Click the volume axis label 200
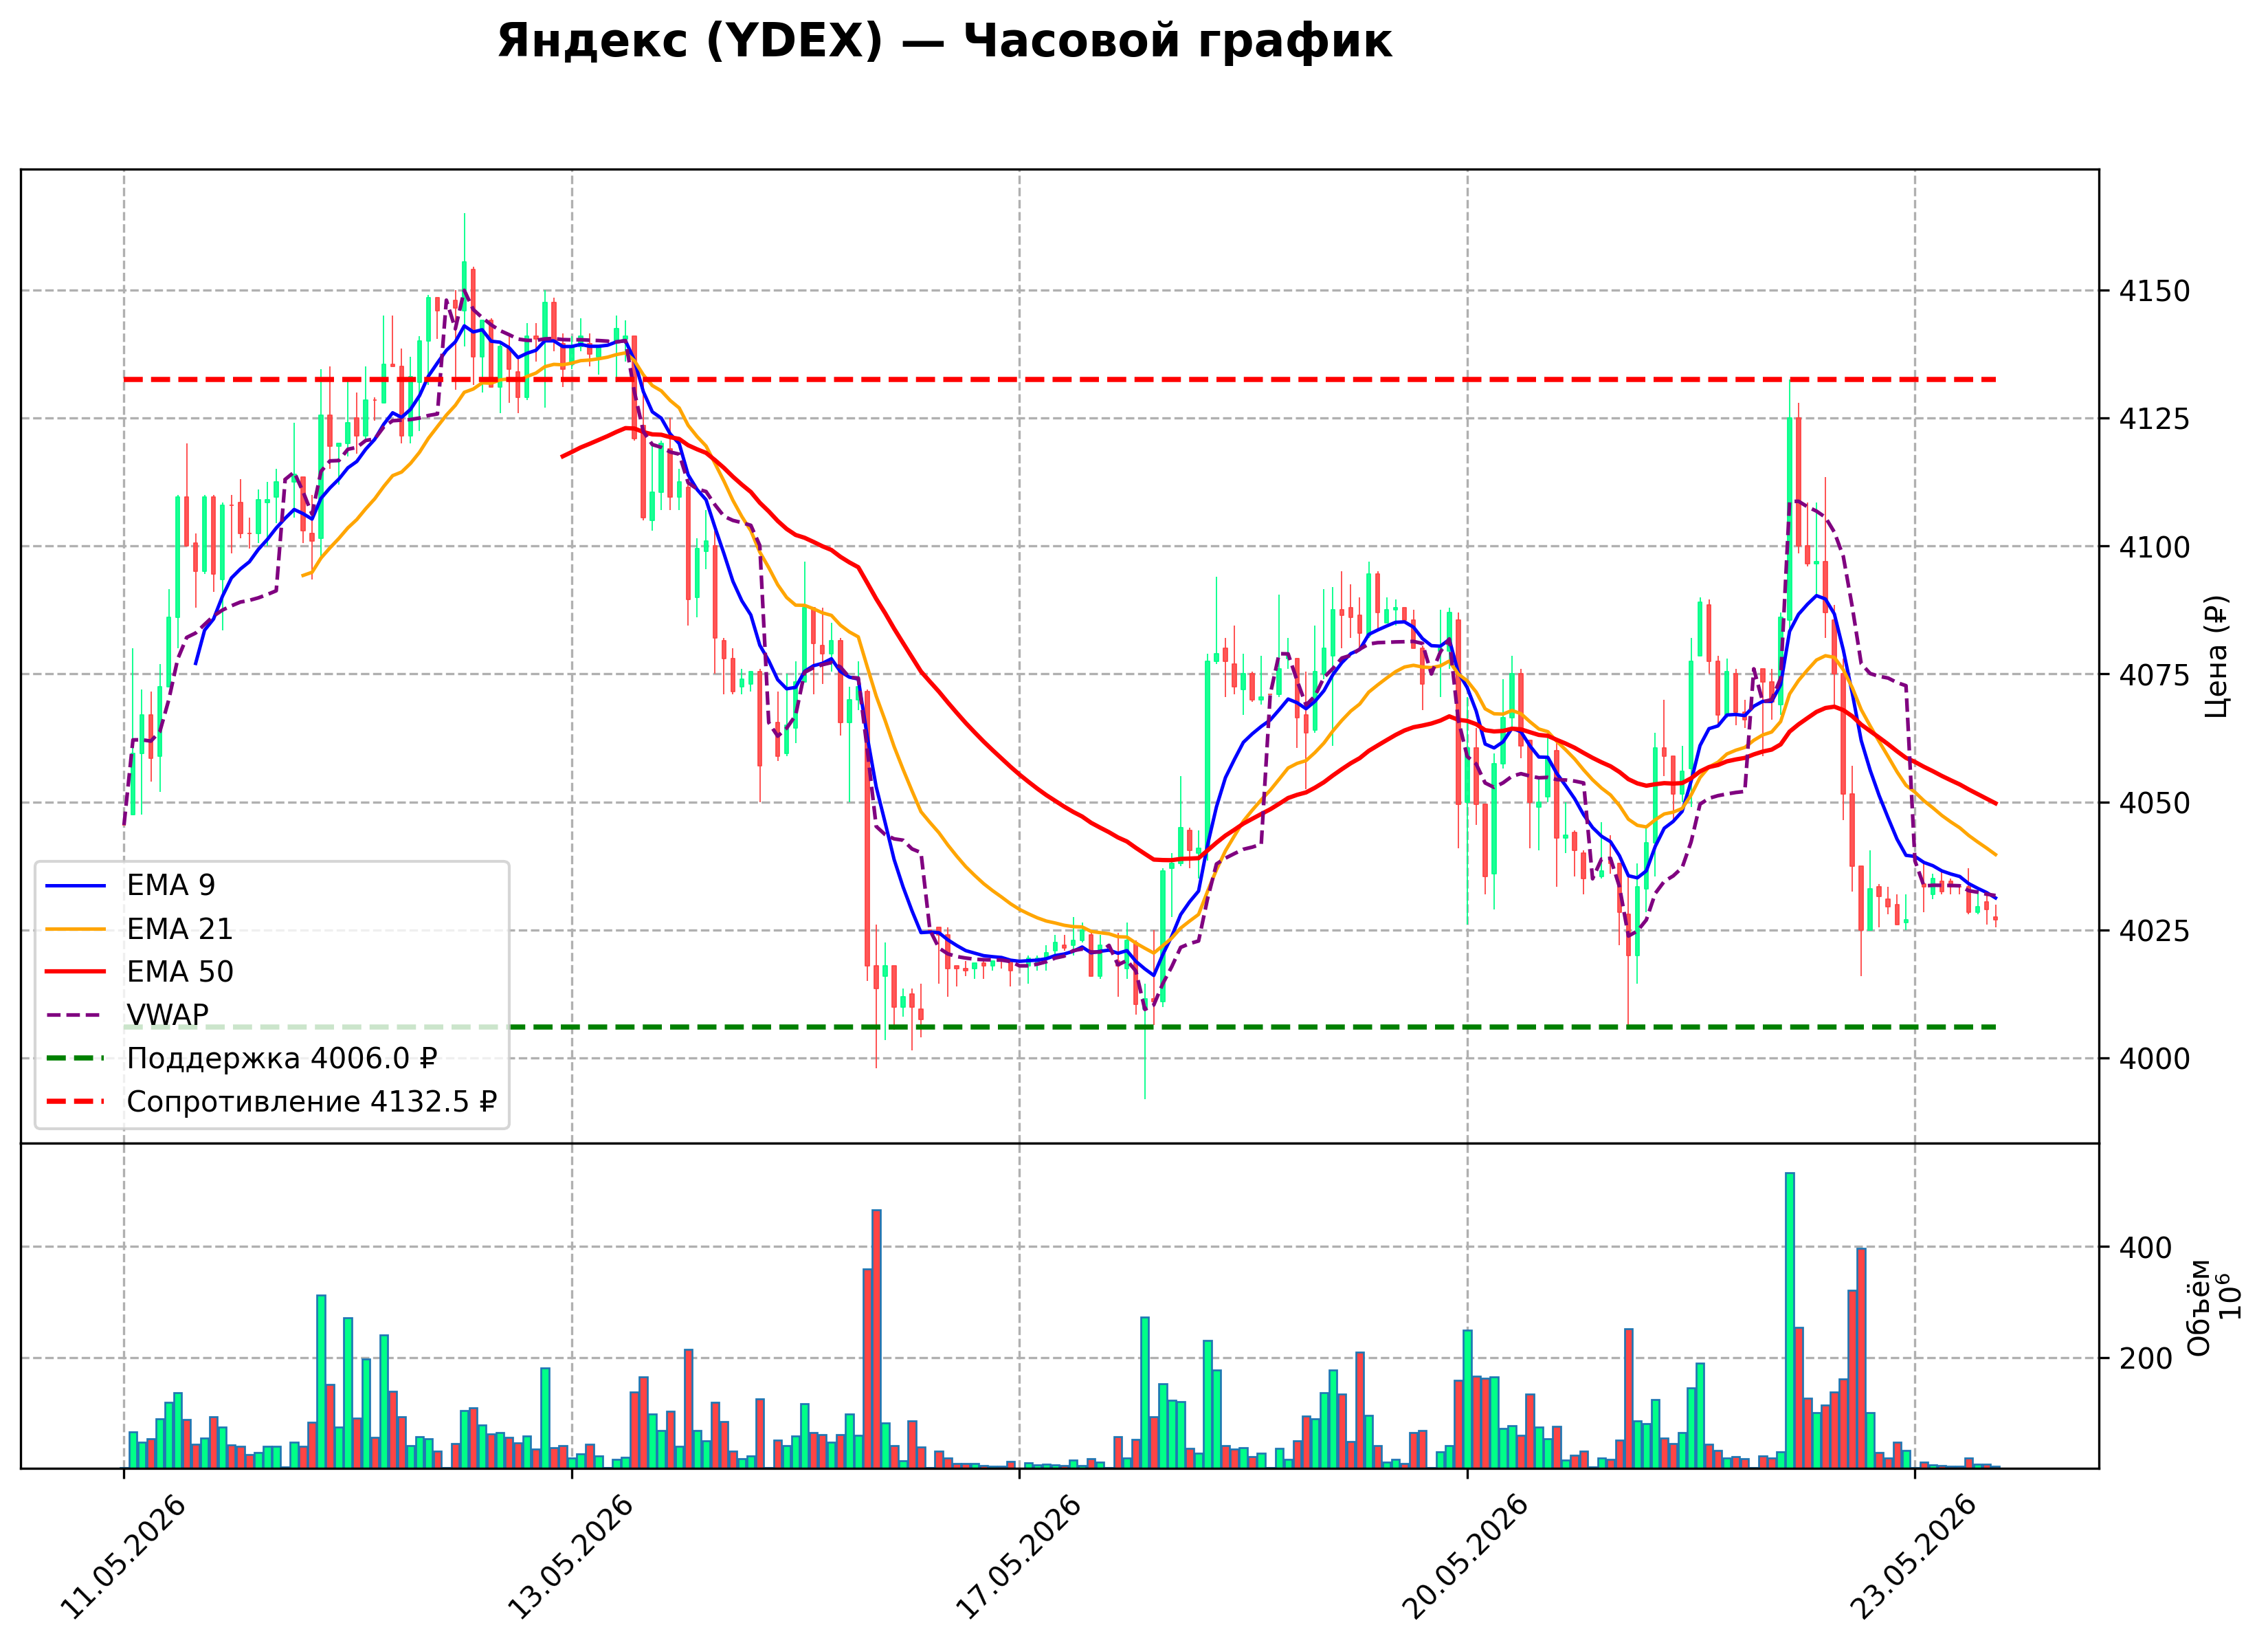The image size is (2268, 1645). [2146, 1359]
